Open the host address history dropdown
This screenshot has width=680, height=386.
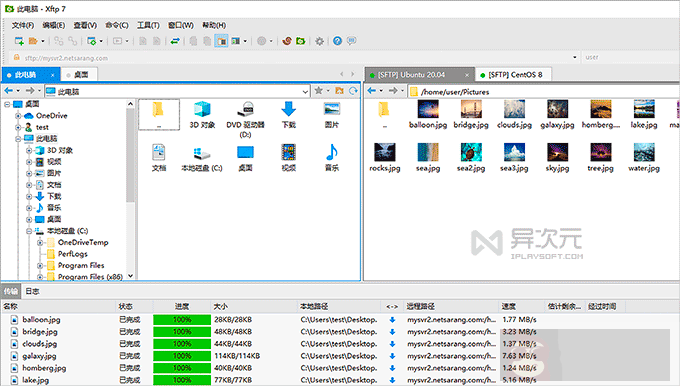point(575,57)
